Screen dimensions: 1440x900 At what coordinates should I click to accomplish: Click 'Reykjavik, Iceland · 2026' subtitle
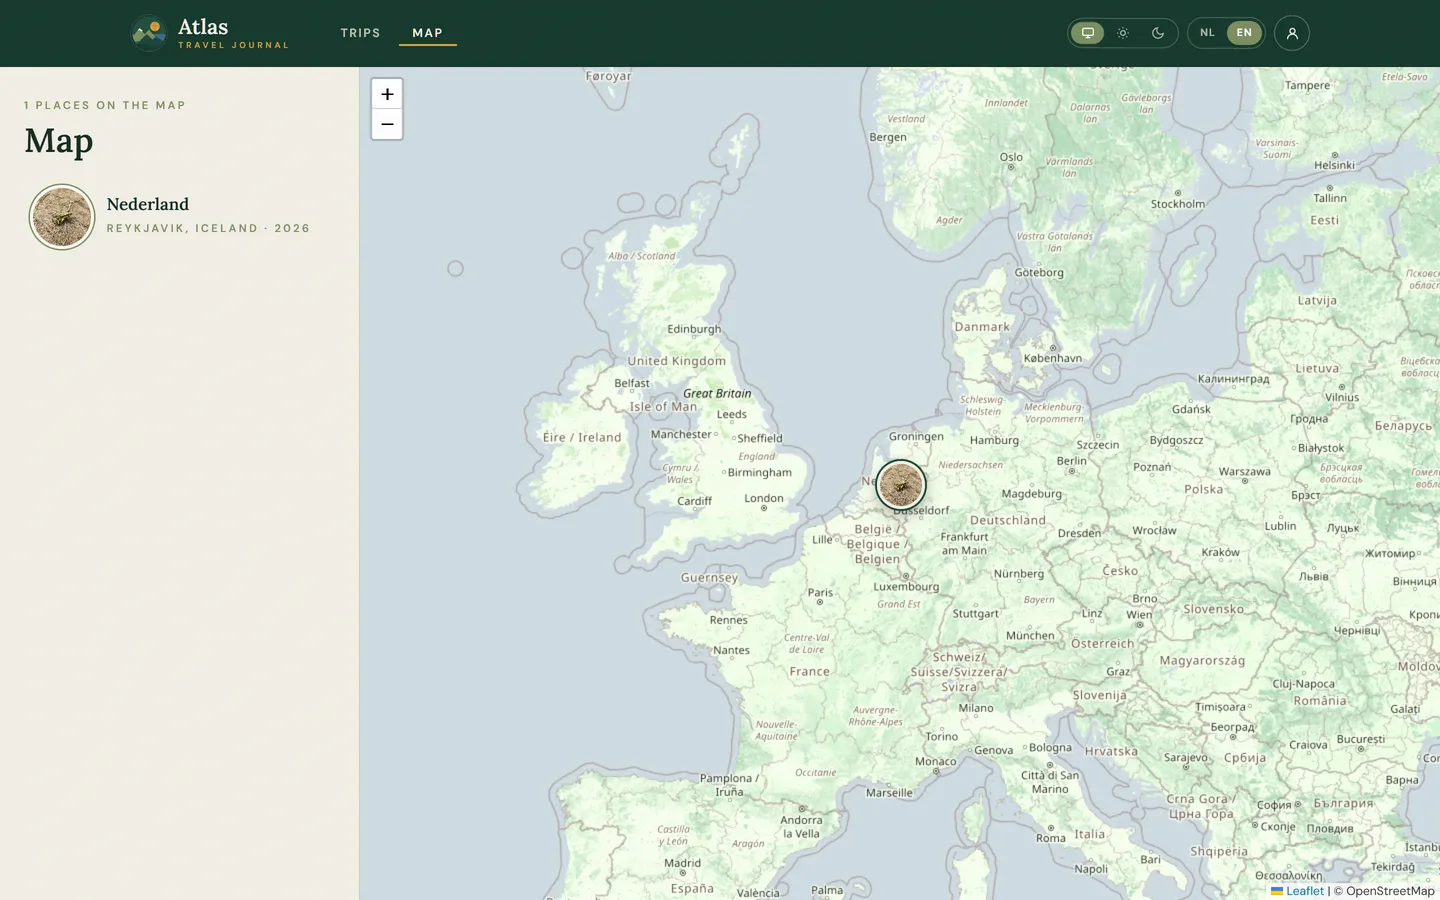point(209,228)
